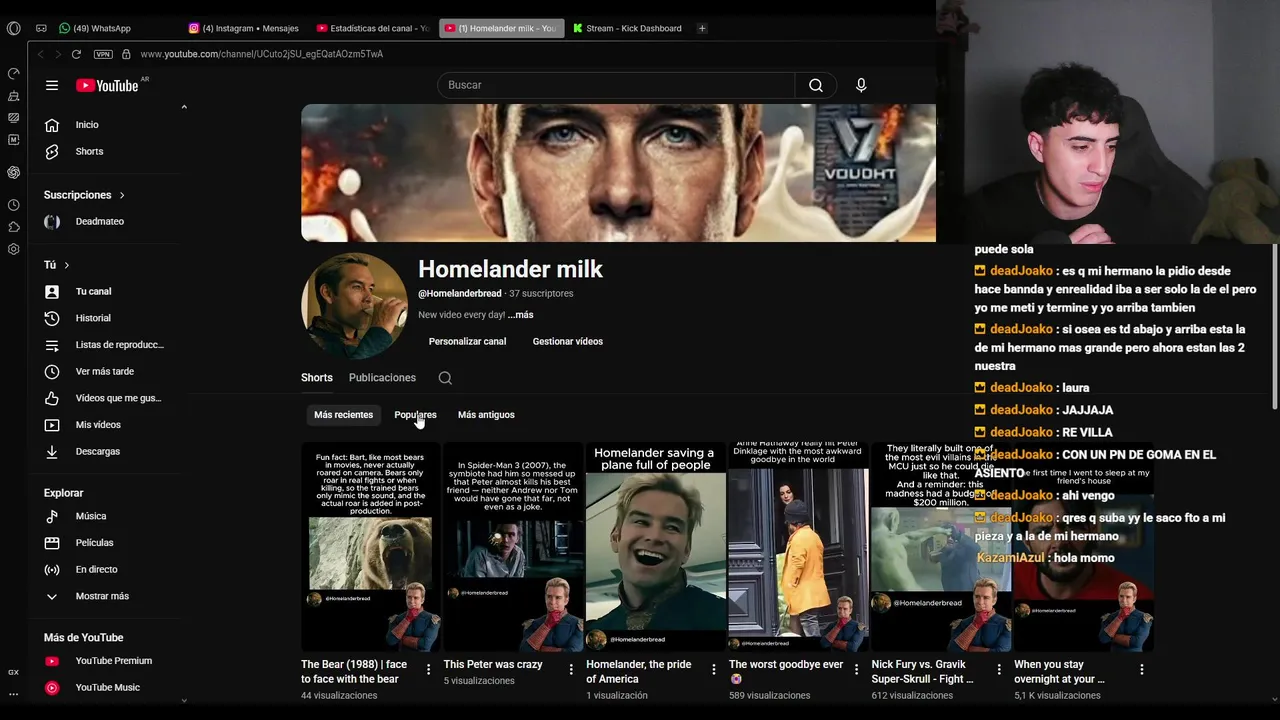Open Opera sidebar settings gear
Viewport: 1280px width, 720px height.
tap(13, 249)
